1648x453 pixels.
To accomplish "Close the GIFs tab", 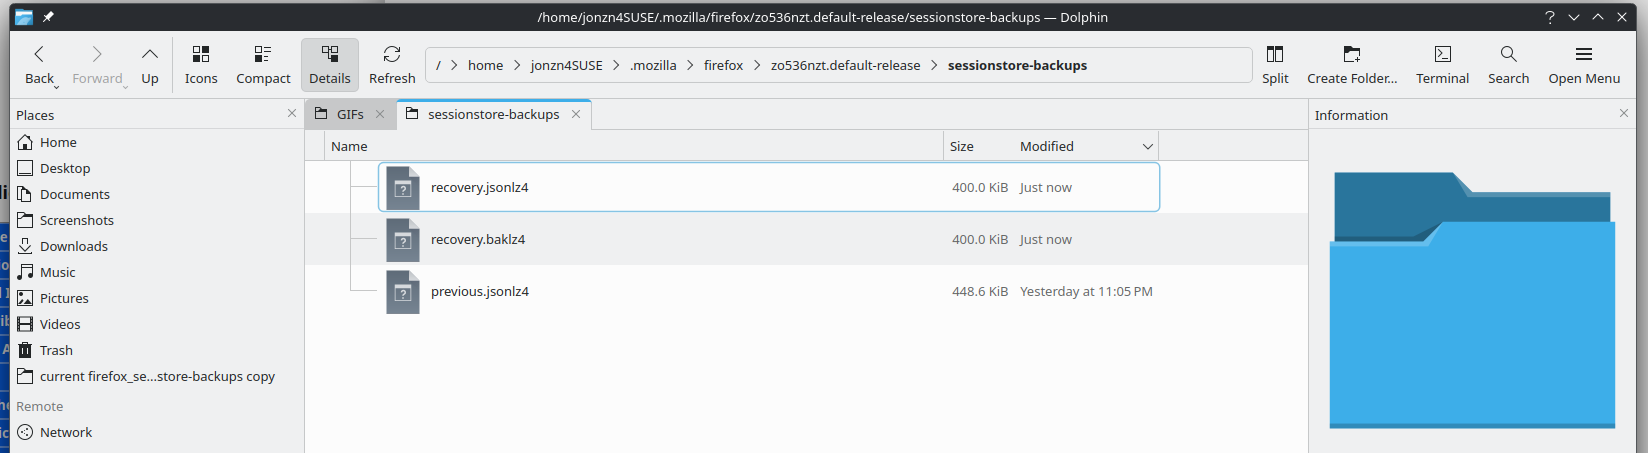I will point(380,114).
